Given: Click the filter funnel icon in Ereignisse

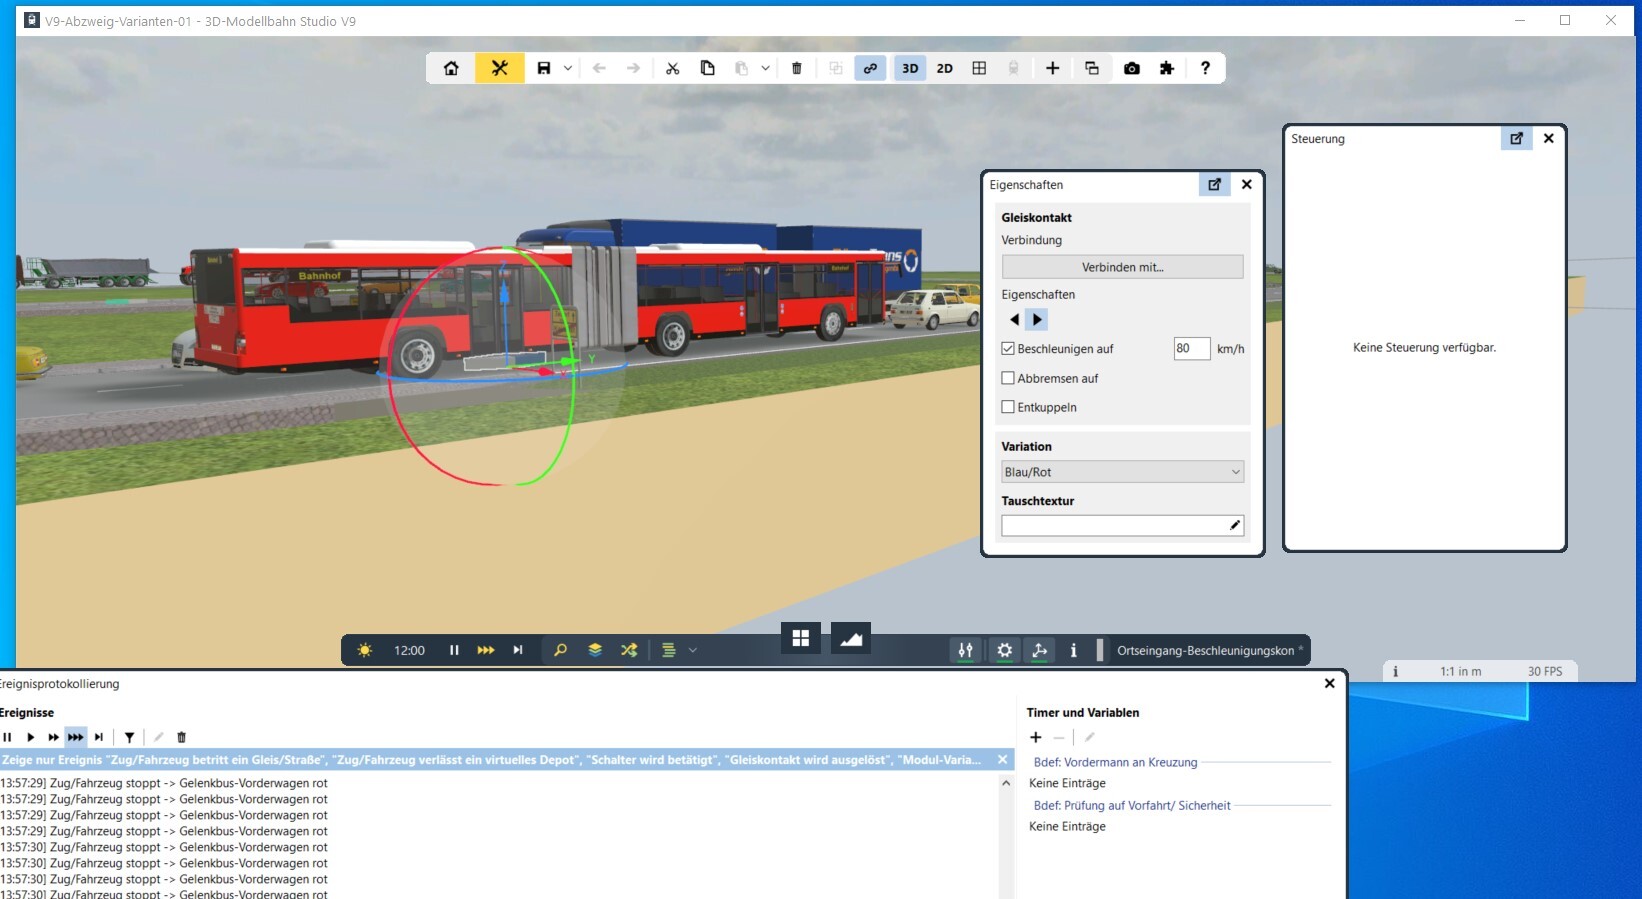Looking at the screenshot, I should point(129,737).
